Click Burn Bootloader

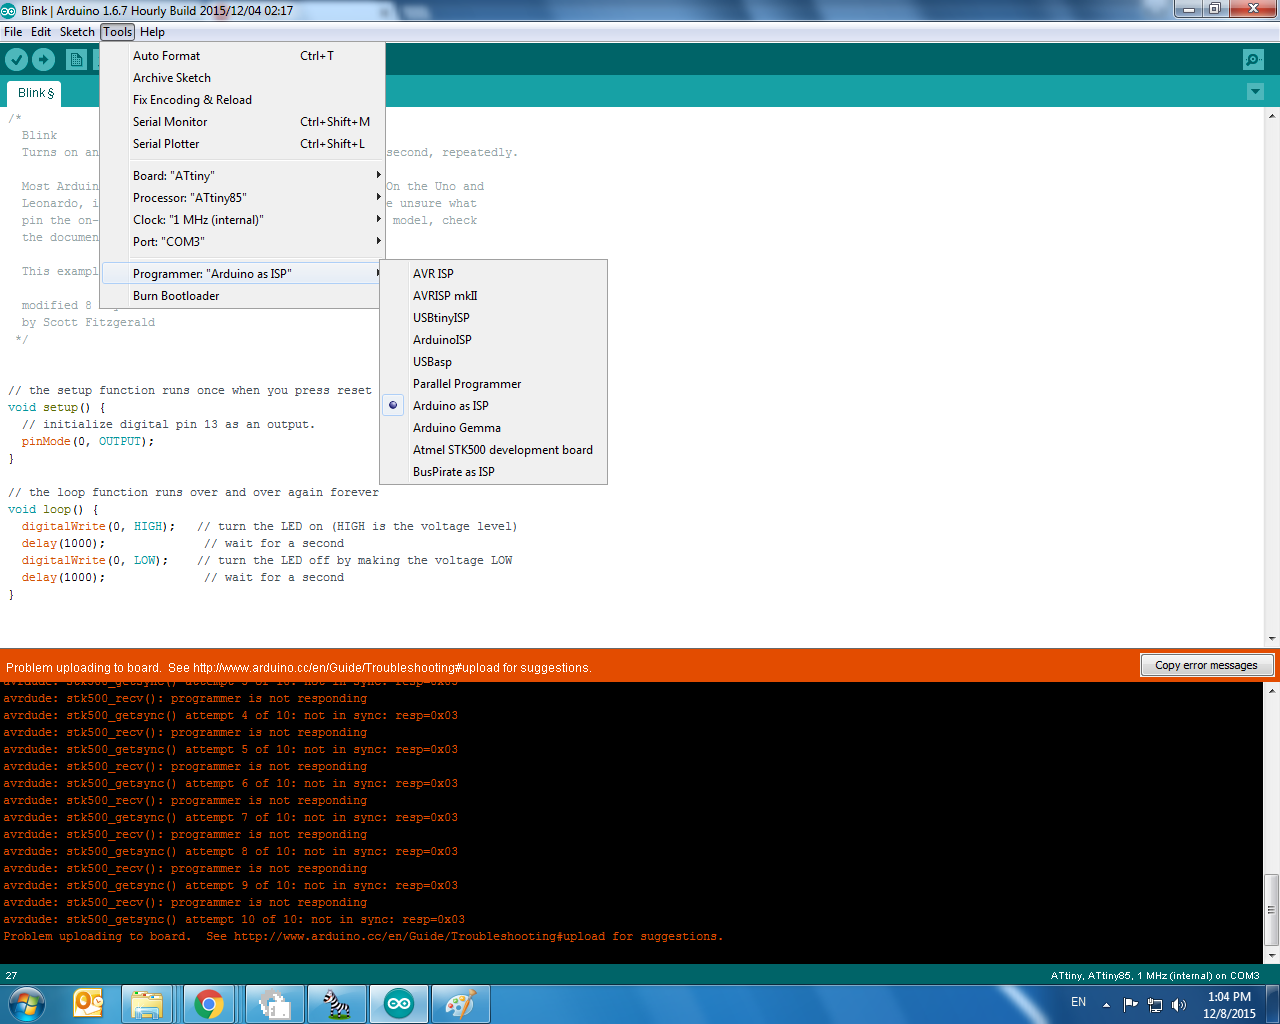click(242, 296)
